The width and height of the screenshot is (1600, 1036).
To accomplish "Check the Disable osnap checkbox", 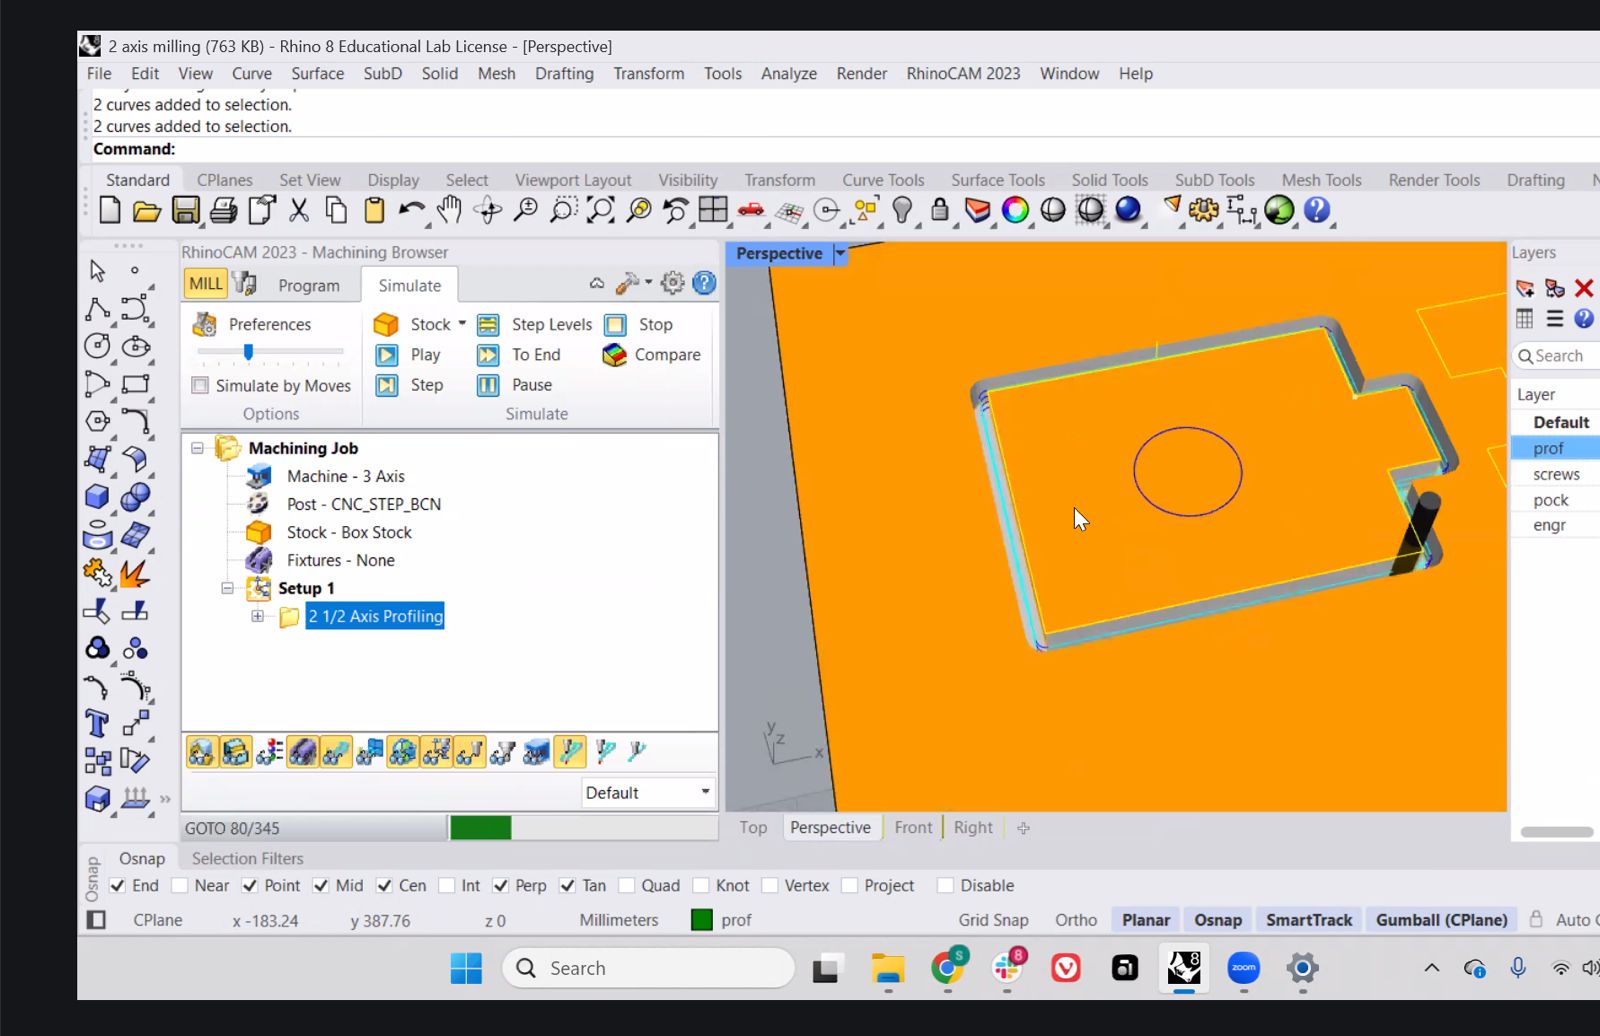I will click(945, 886).
